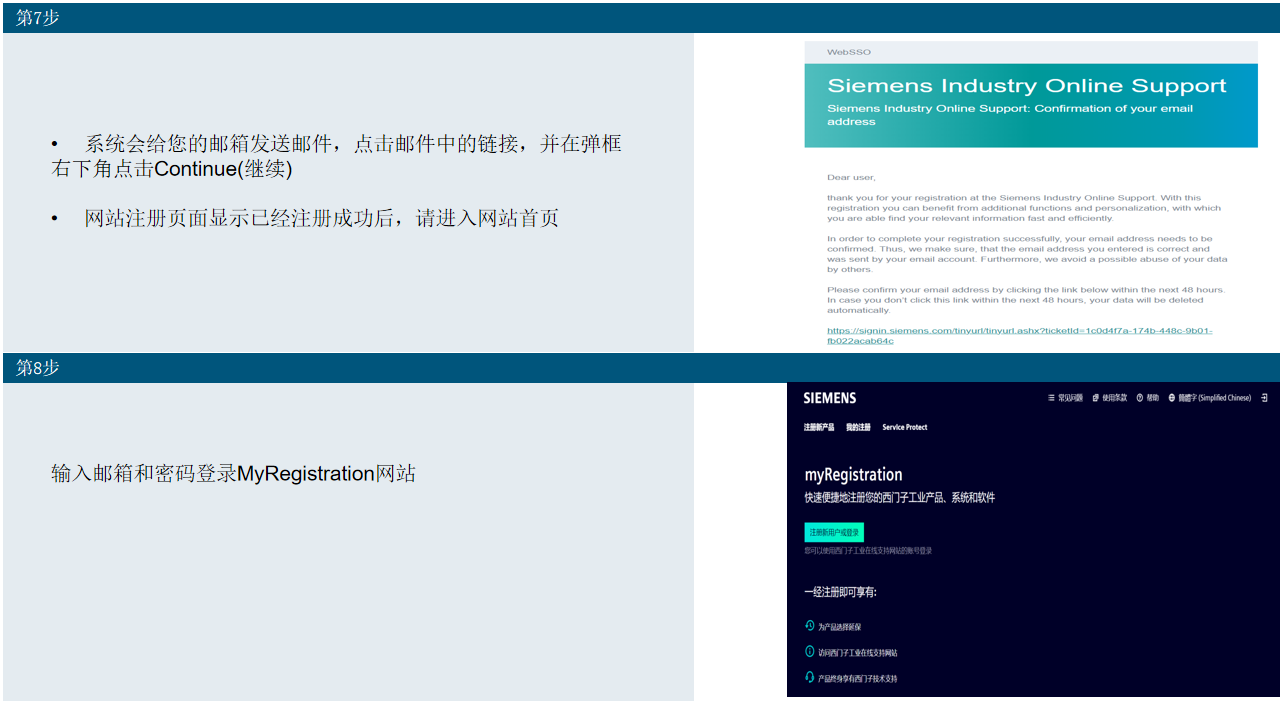1285x701 pixels.
Task: Click the headset icon beside 产品终身享有西门子技术支持
Action: pyautogui.click(x=808, y=677)
